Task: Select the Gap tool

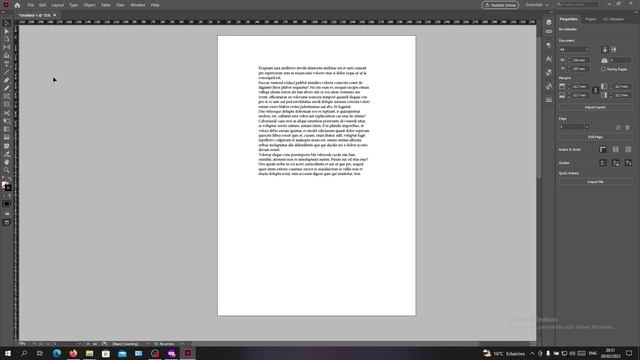Action: point(7,47)
